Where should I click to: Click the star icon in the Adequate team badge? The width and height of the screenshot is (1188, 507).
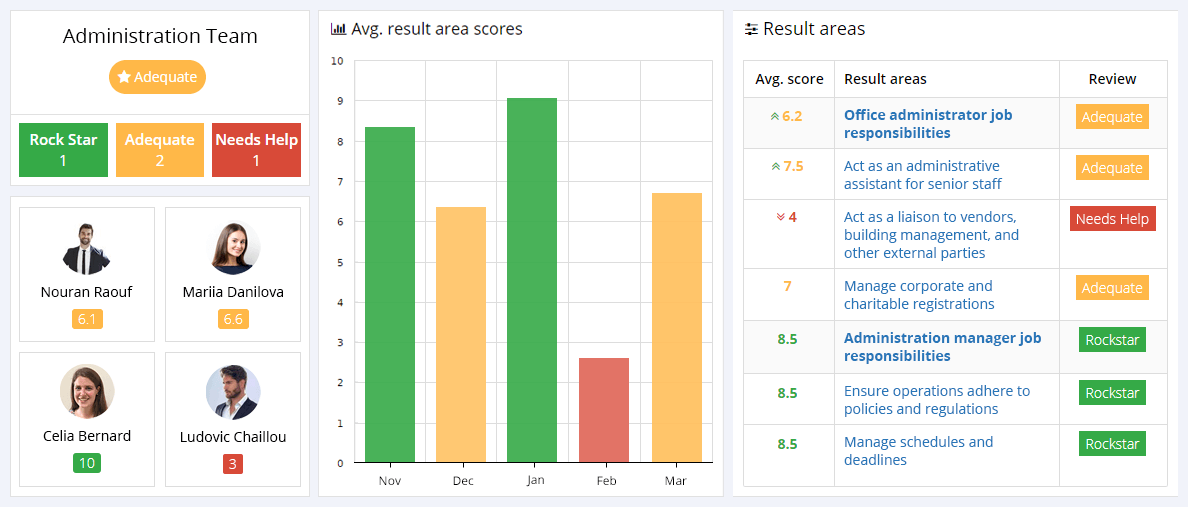[124, 77]
